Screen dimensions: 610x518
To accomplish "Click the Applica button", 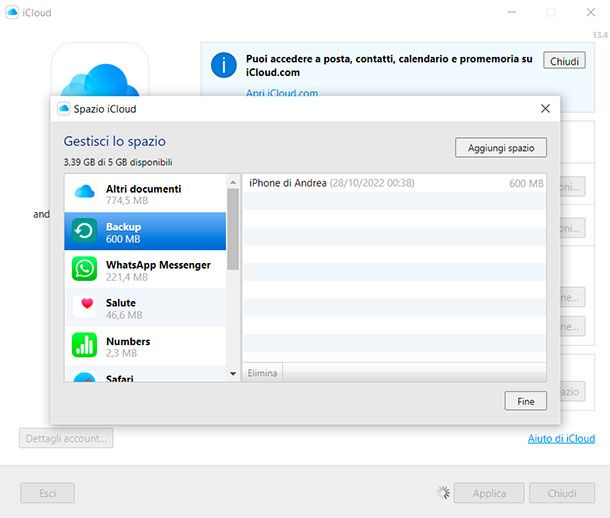I will coord(489,493).
